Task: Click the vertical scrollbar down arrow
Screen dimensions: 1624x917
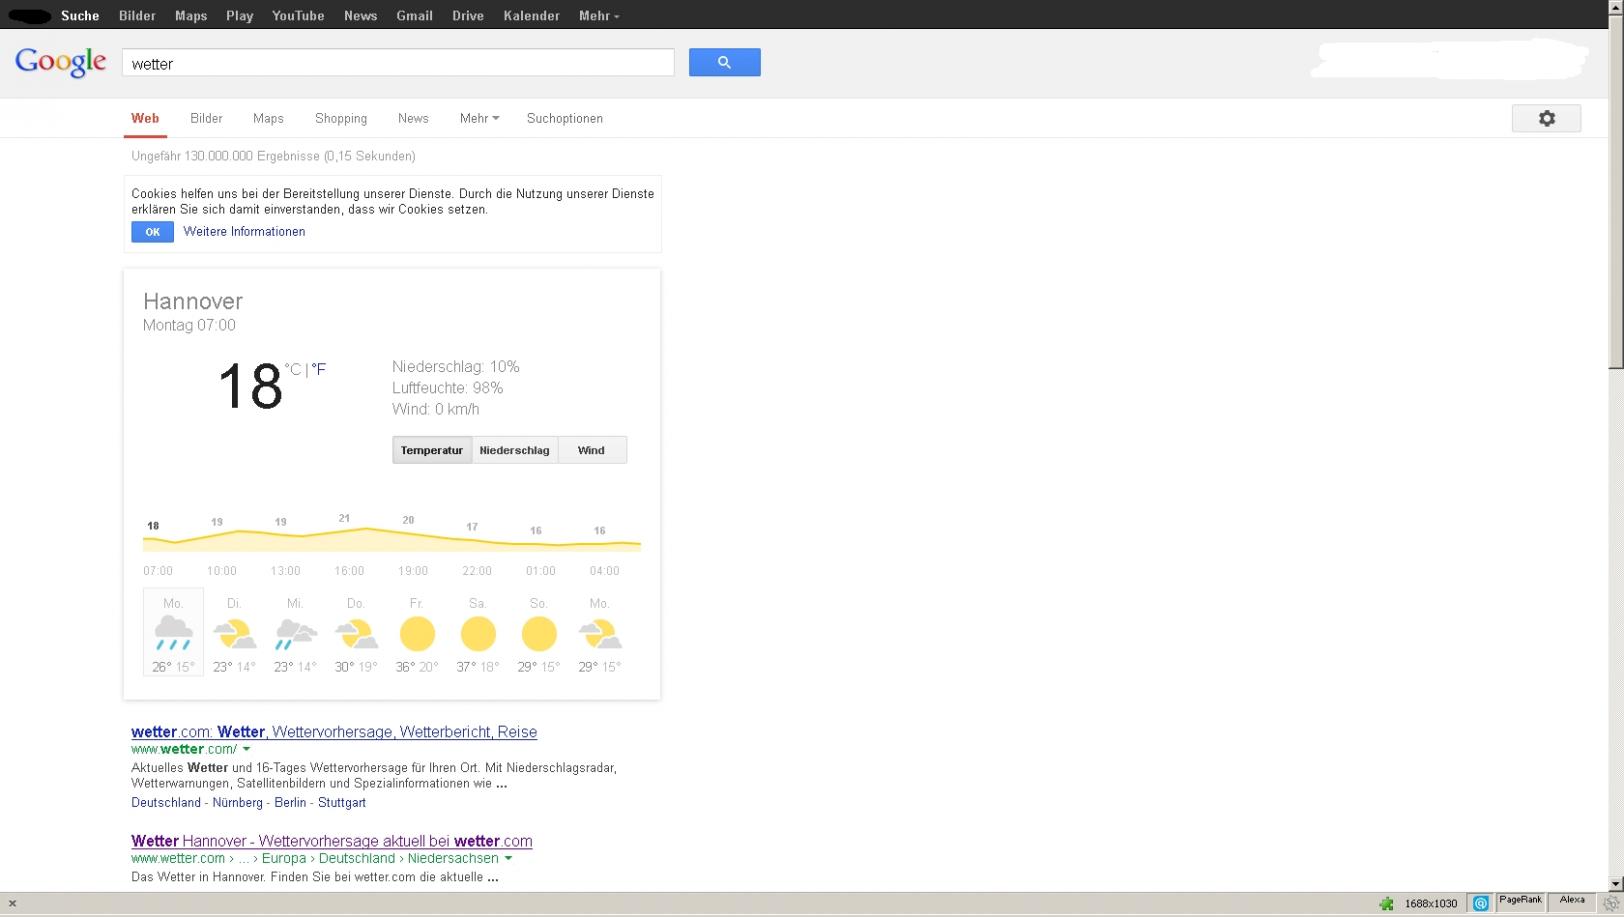Action: click(x=1615, y=884)
